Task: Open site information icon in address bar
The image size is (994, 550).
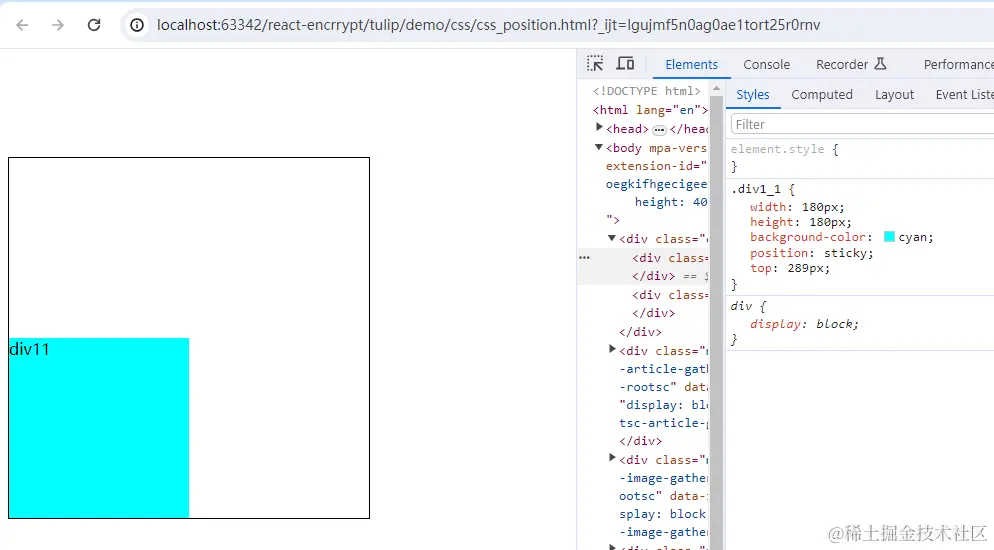Action: coord(137,25)
